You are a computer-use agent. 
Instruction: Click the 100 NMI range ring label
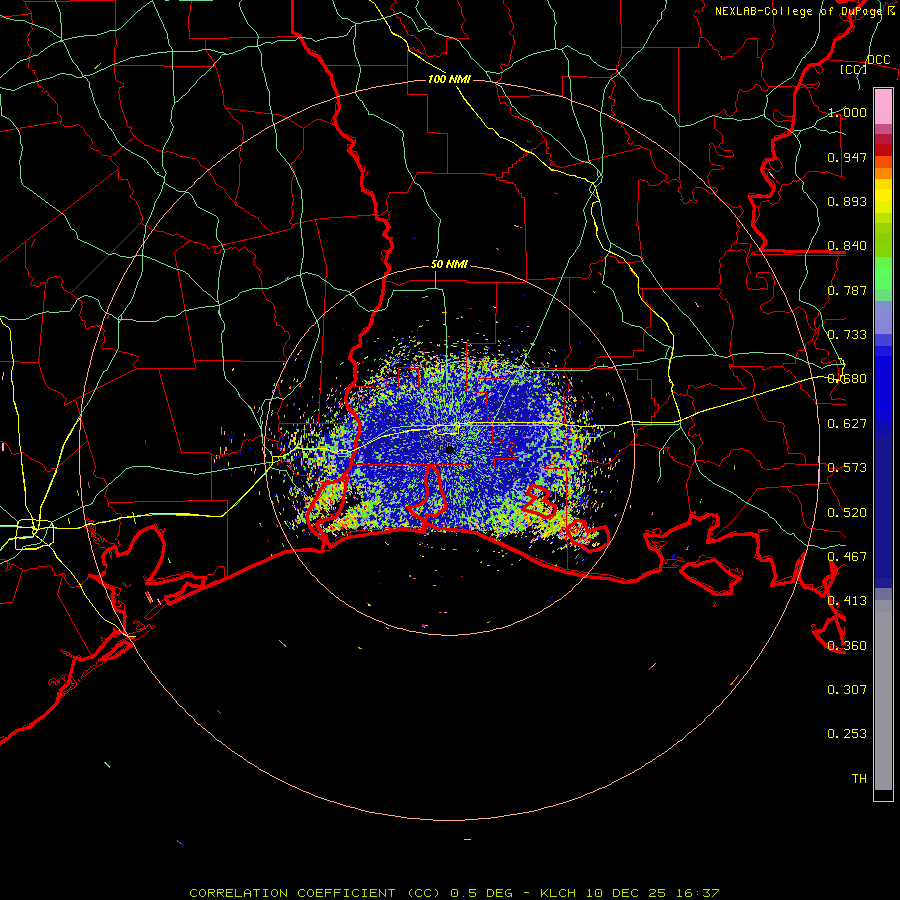tap(449, 79)
